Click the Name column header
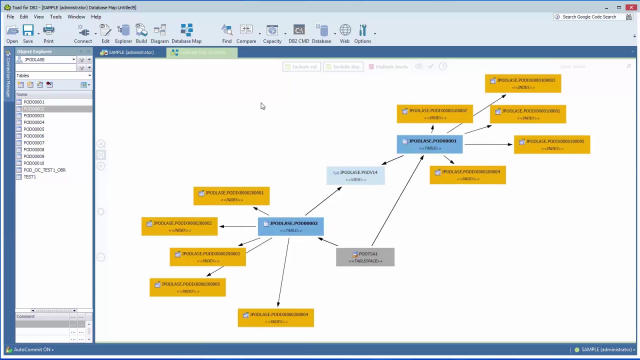This screenshot has height=360, width=640. coord(53,94)
